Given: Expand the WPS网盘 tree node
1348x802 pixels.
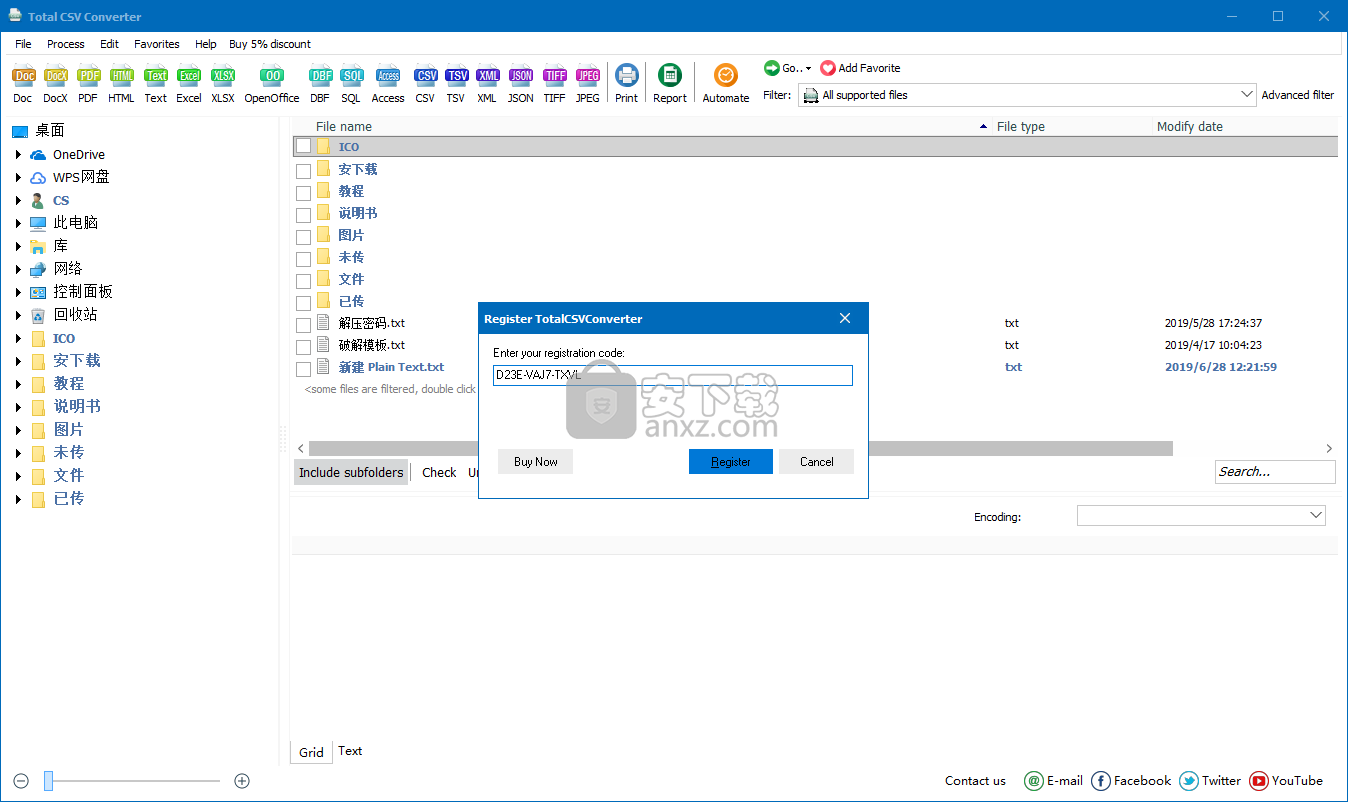Looking at the screenshot, I should (x=18, y=178).
